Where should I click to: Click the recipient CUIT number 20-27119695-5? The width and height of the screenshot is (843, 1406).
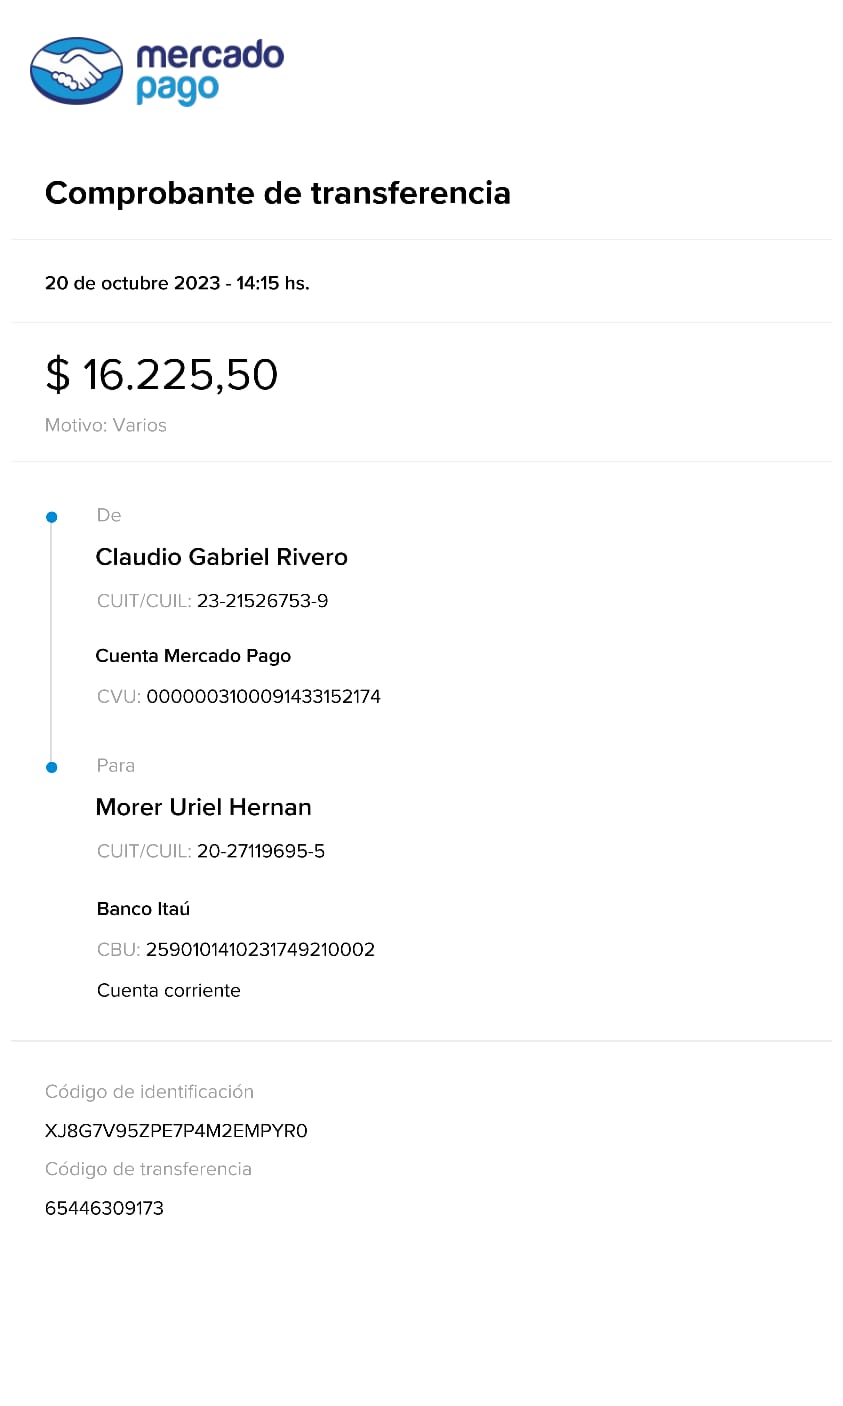tap(260, 851)
